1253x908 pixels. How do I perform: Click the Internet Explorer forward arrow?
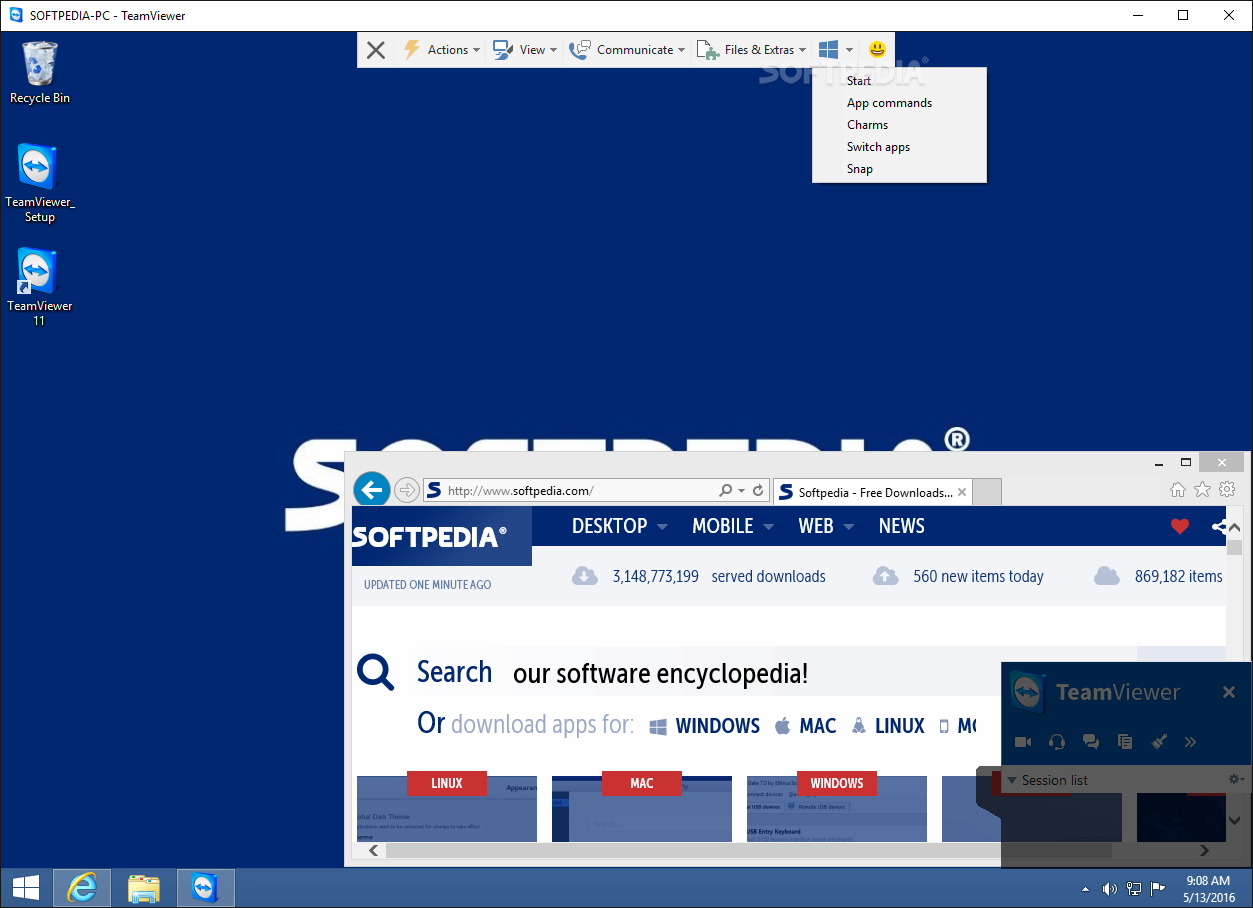pos(407,490)
